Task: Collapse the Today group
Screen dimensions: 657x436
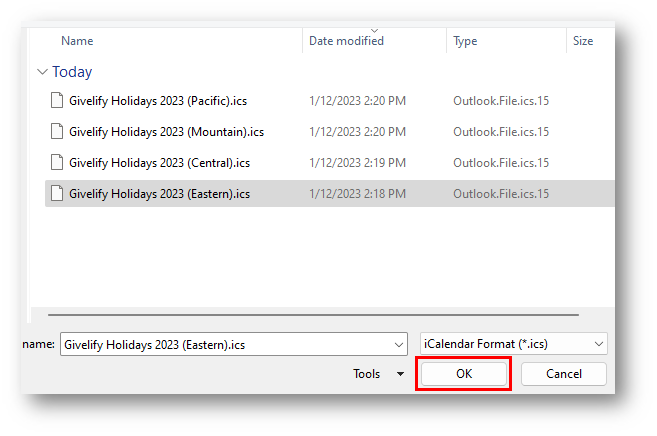Action: 42,72
